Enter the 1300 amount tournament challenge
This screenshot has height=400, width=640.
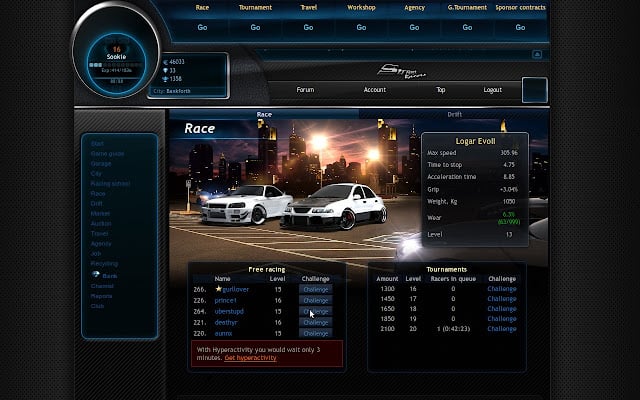click(501, 289)
